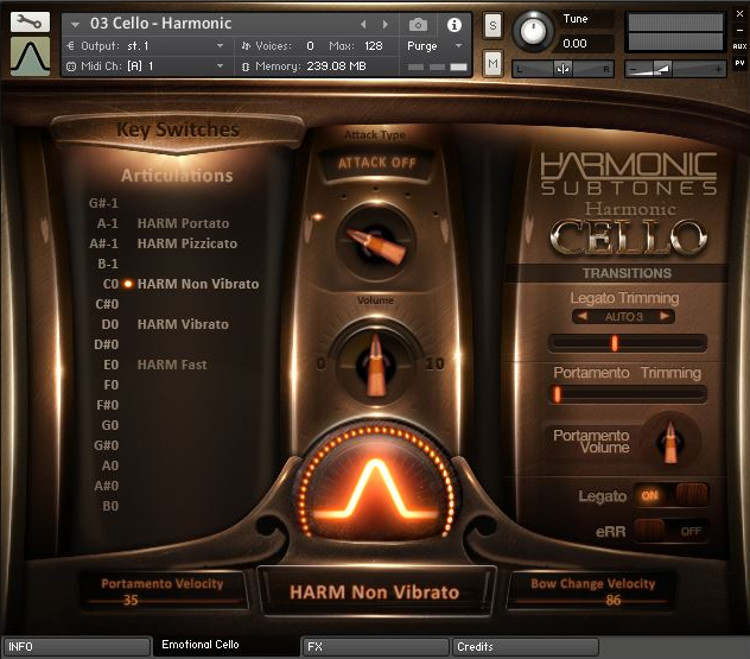750x659 pixels.
Task: Click the G#-1 key switch slot
Action: tap(103, 203)
